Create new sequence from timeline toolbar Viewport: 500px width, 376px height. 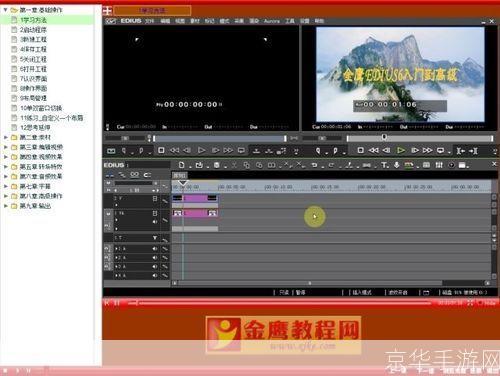[x=181, y=165]
